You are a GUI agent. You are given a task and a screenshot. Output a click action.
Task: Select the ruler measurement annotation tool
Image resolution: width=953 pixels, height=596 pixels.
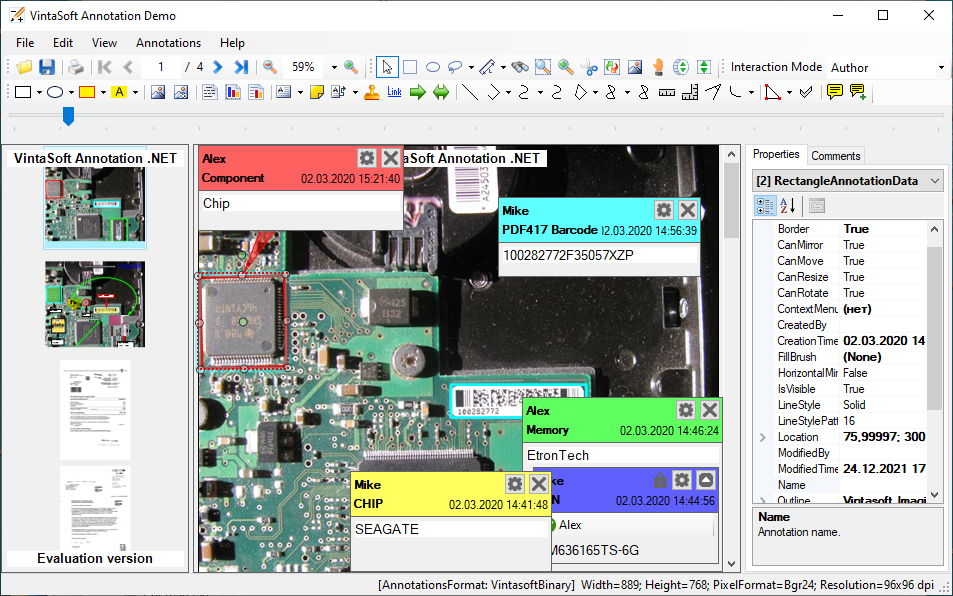point(667,93)
